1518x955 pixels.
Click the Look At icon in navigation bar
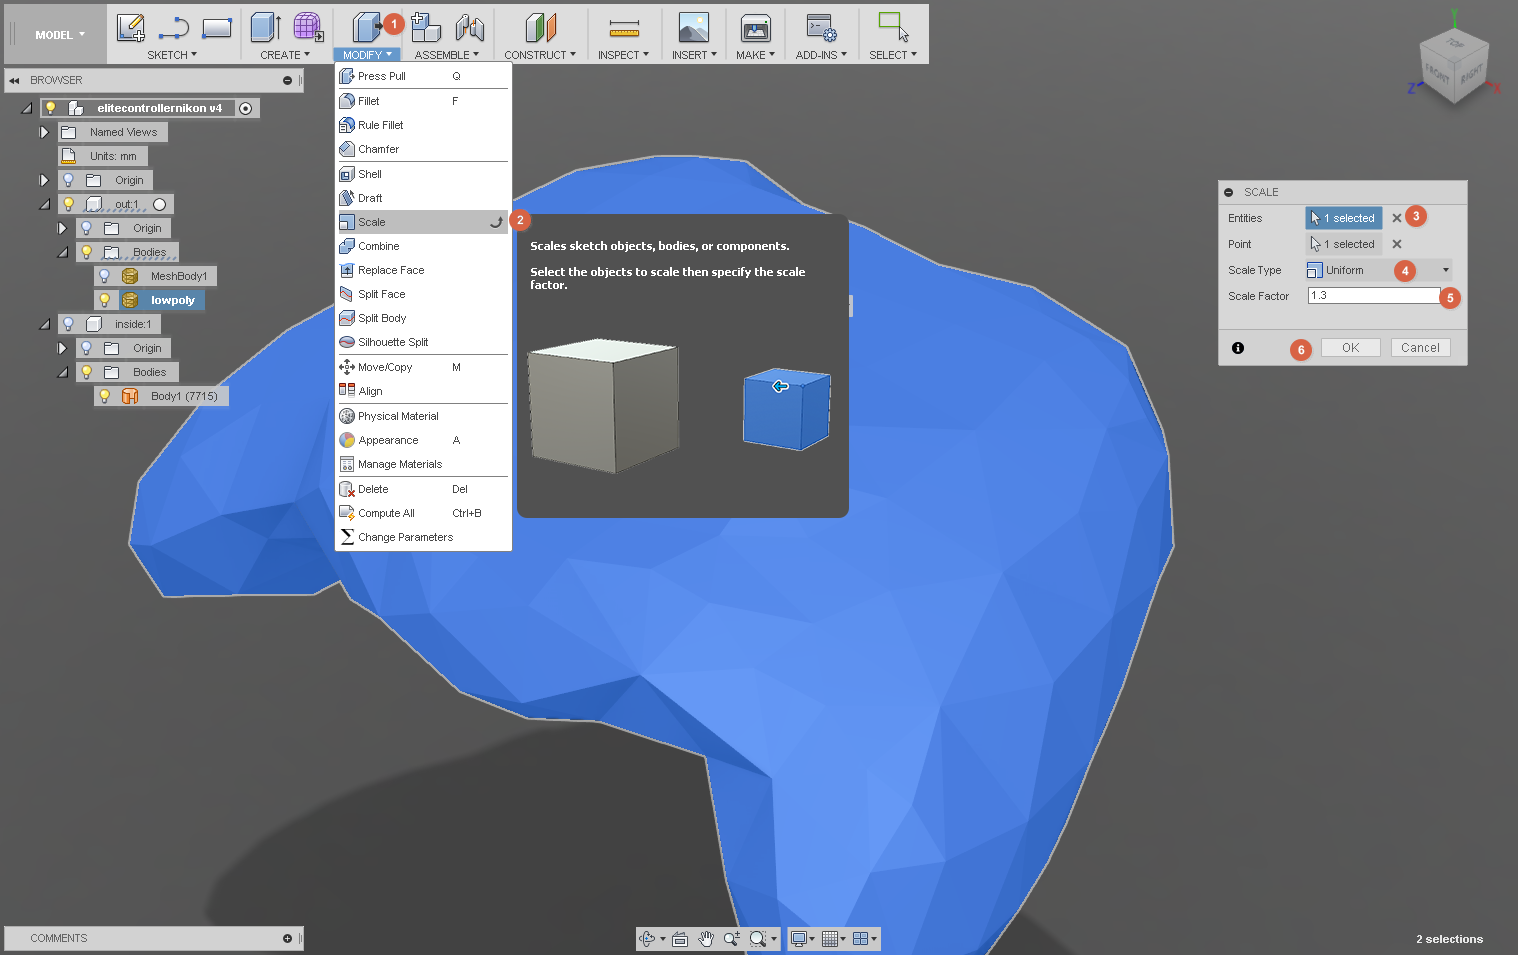[x=680, y=939]
